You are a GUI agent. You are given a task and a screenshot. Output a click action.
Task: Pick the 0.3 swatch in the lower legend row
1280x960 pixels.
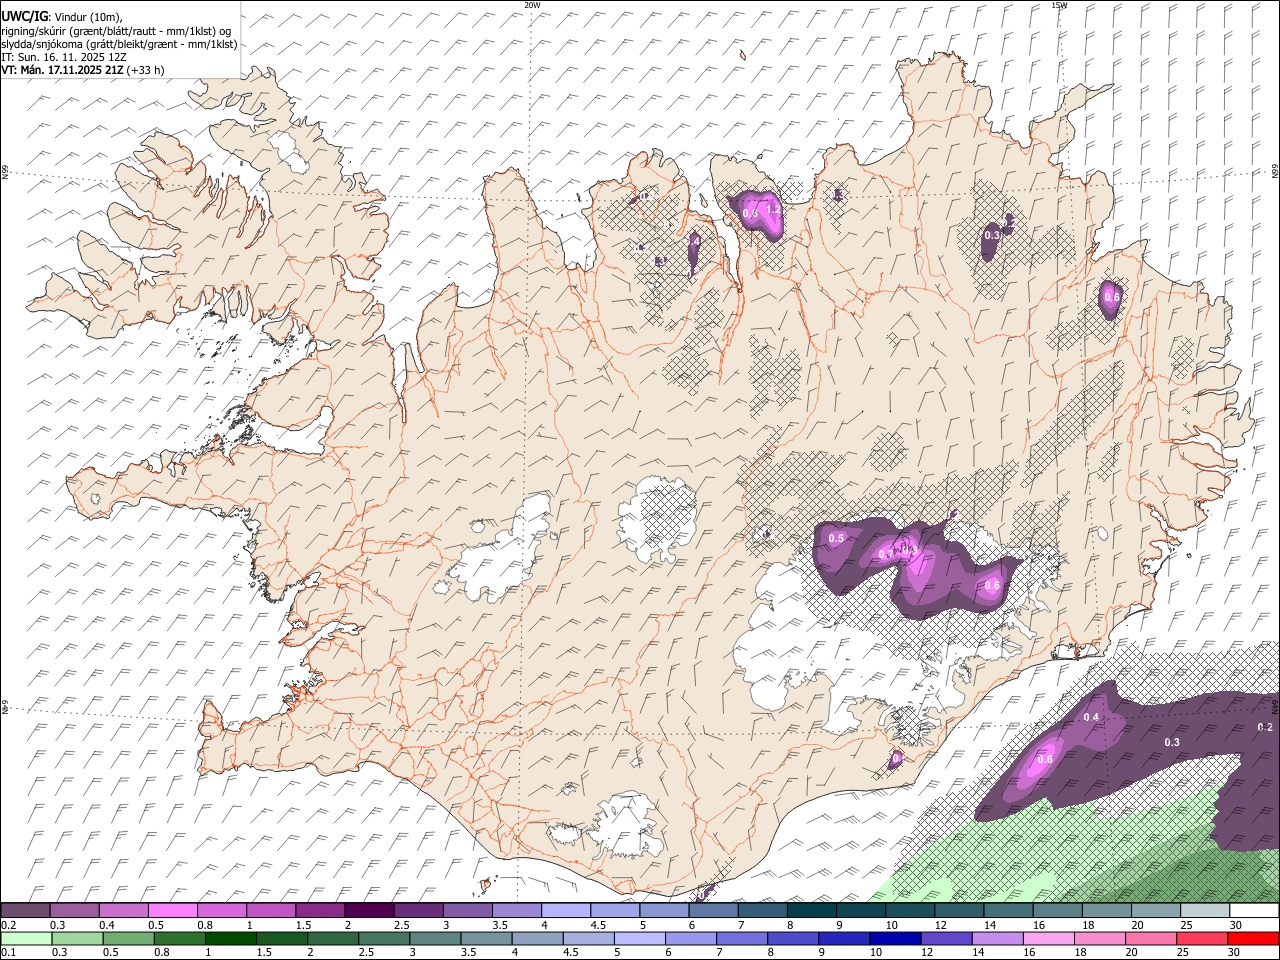tap(77, 938)
